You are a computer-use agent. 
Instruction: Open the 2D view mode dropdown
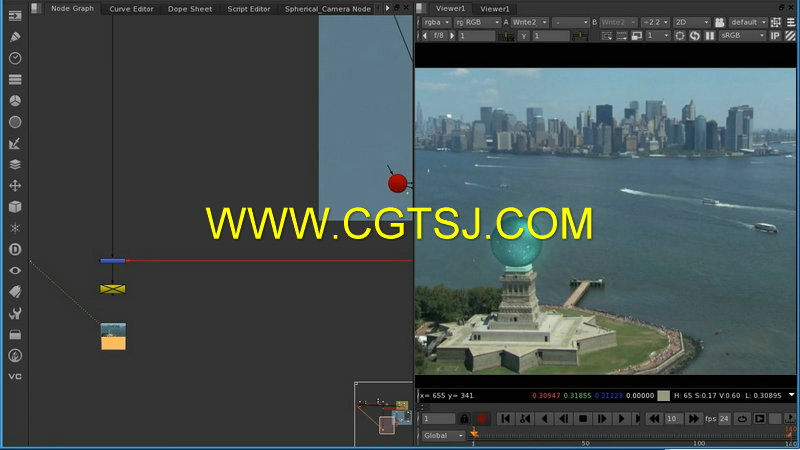point(691,22)
